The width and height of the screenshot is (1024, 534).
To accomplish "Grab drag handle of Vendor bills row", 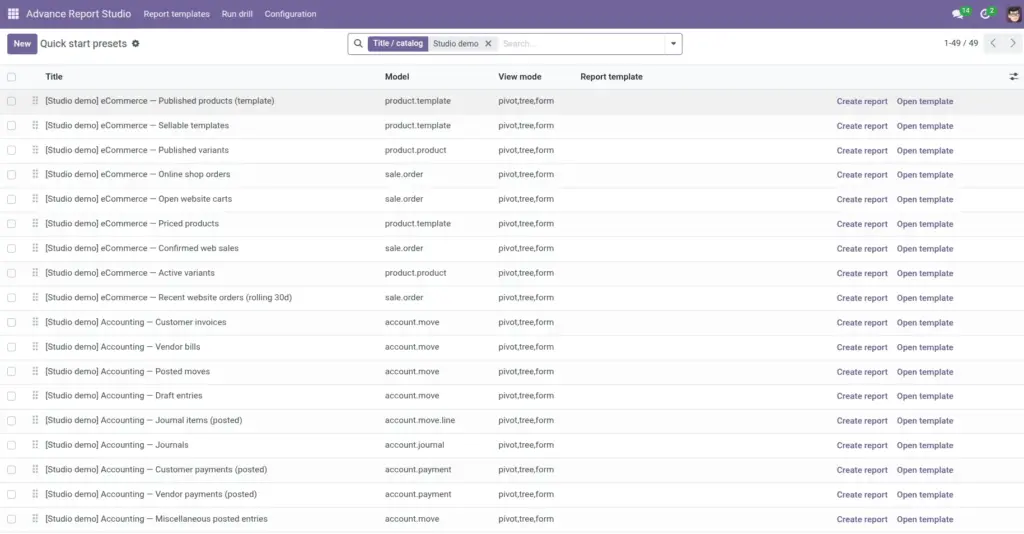I will point(35,347).
